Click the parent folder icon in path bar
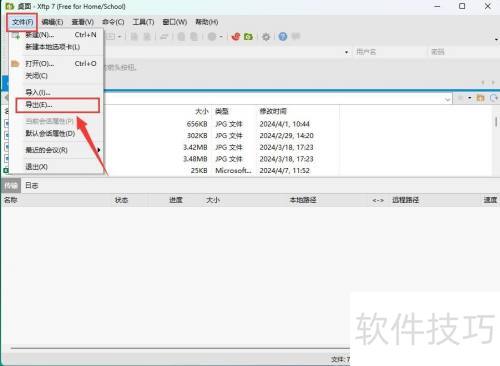This screenshot has width=500, height=366. click(x=480, y=98)
